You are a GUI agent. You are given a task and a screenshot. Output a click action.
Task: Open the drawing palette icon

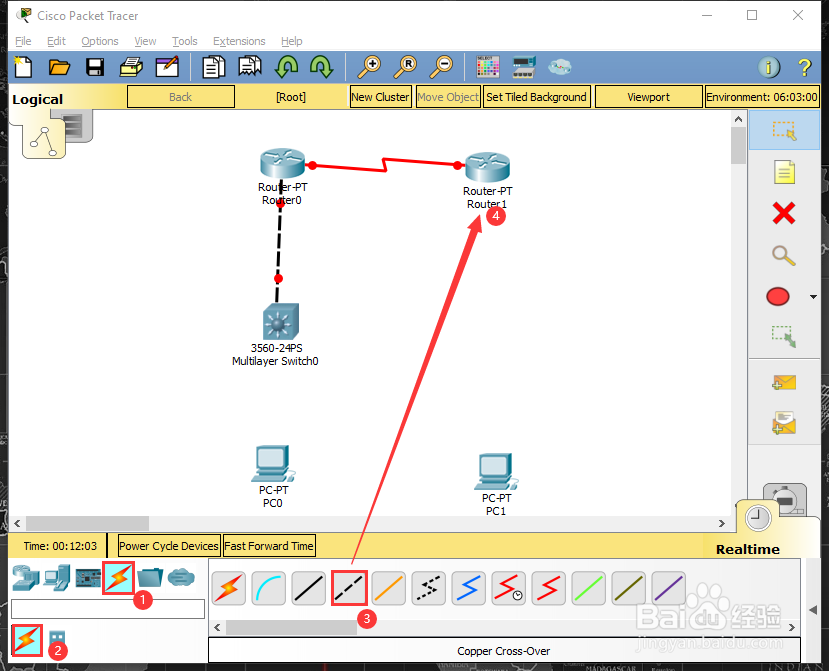click(487, 67)
